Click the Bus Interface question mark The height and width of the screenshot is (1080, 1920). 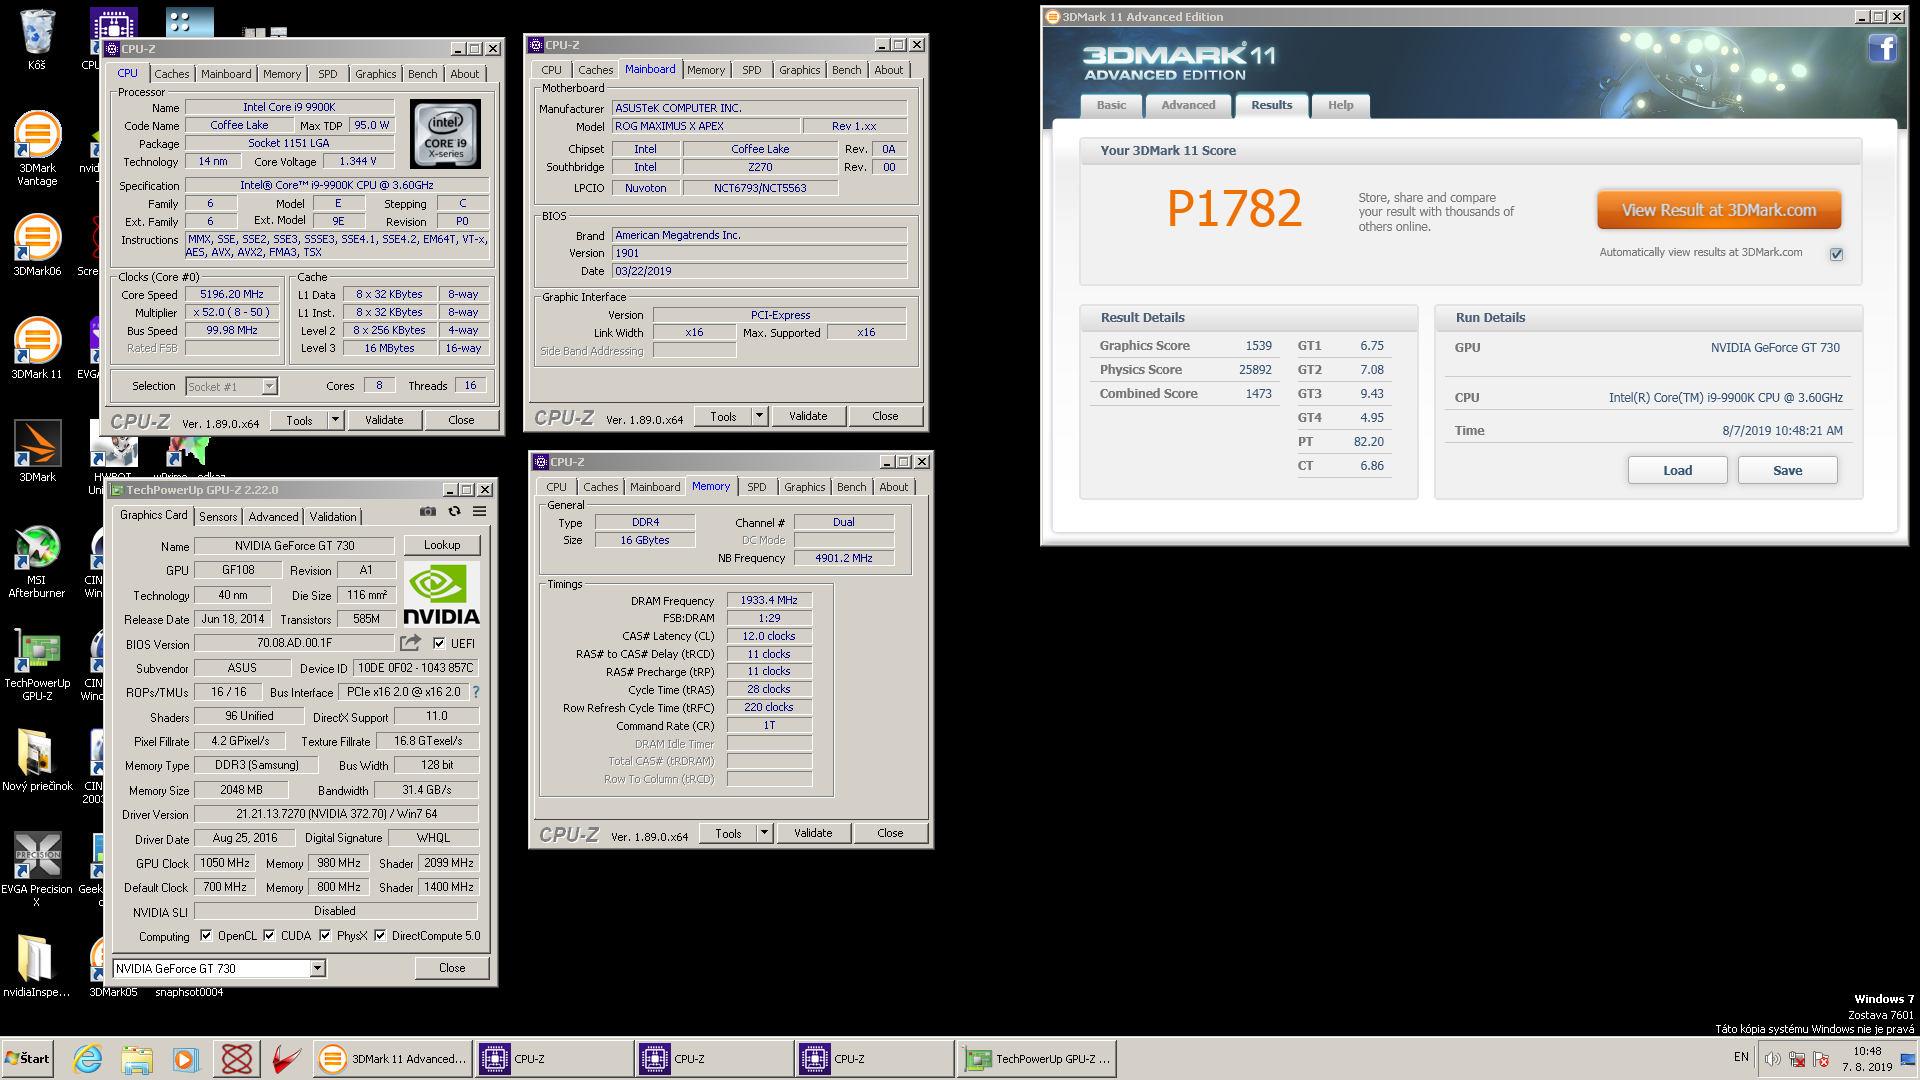pyautogui.click(x=476, y=692)
